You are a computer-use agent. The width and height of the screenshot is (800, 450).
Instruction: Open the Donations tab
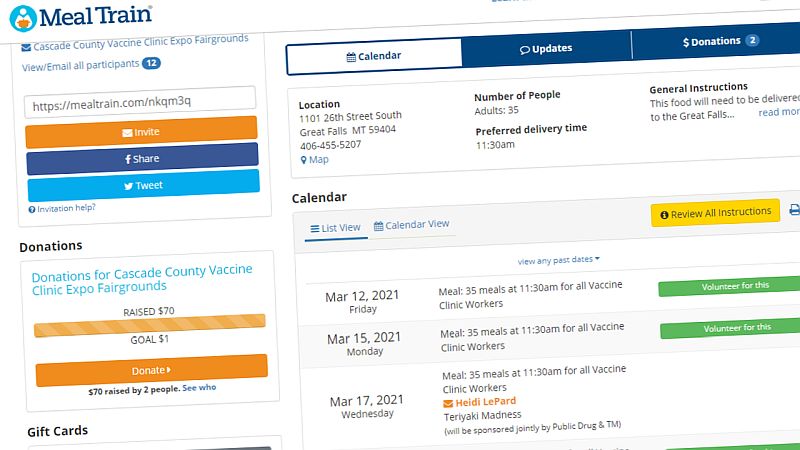[x=716, y=42]
